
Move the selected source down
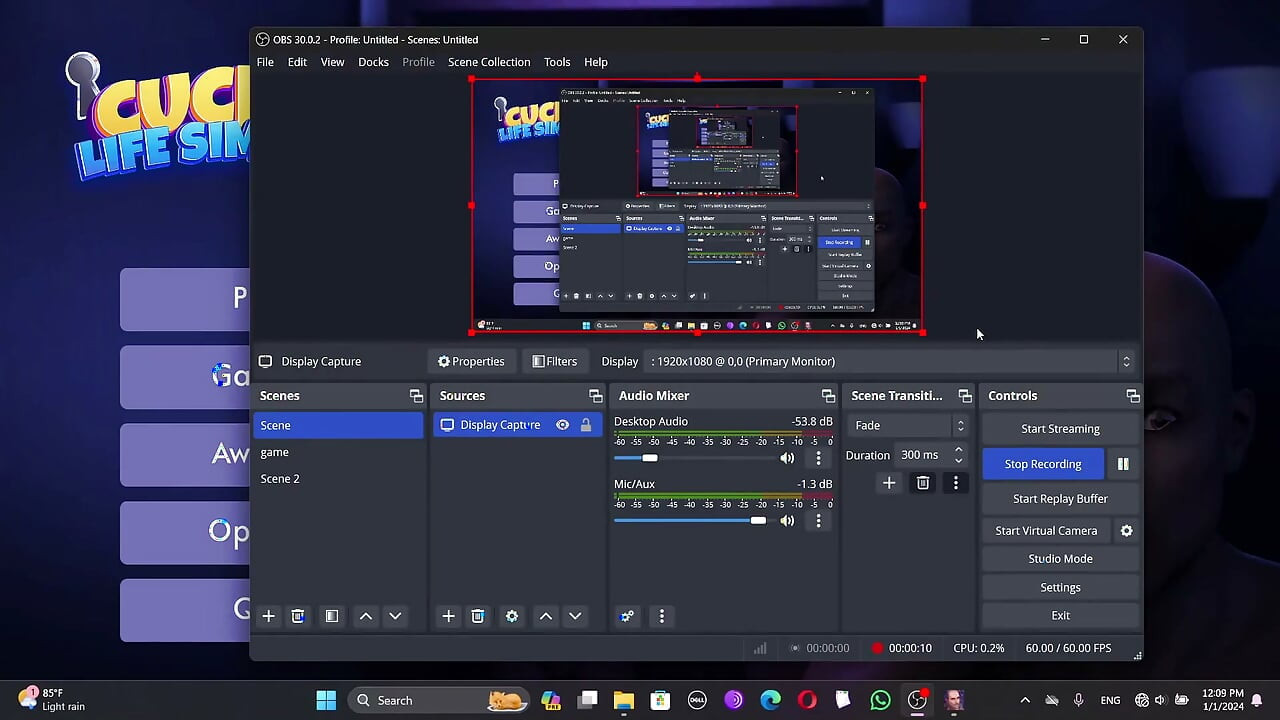[575, 616]
